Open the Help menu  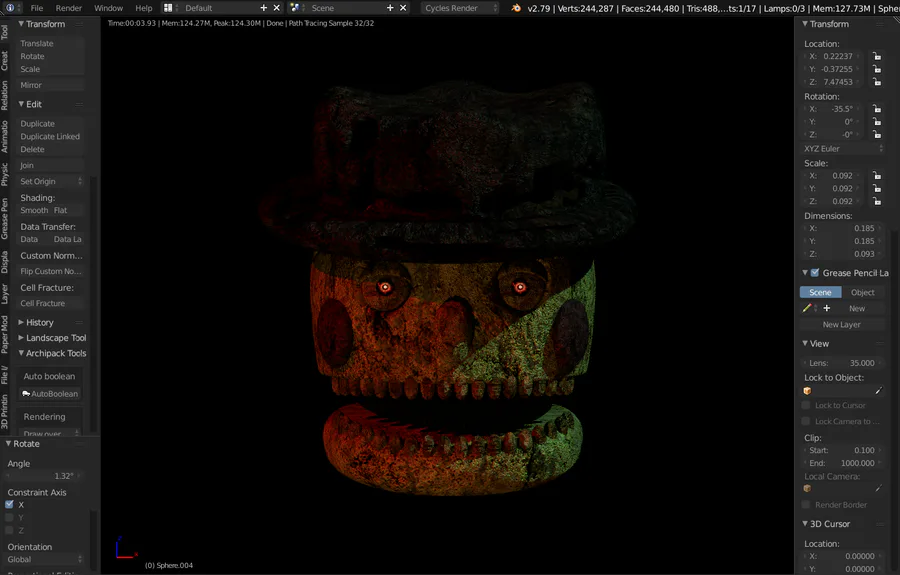point(143,8)
